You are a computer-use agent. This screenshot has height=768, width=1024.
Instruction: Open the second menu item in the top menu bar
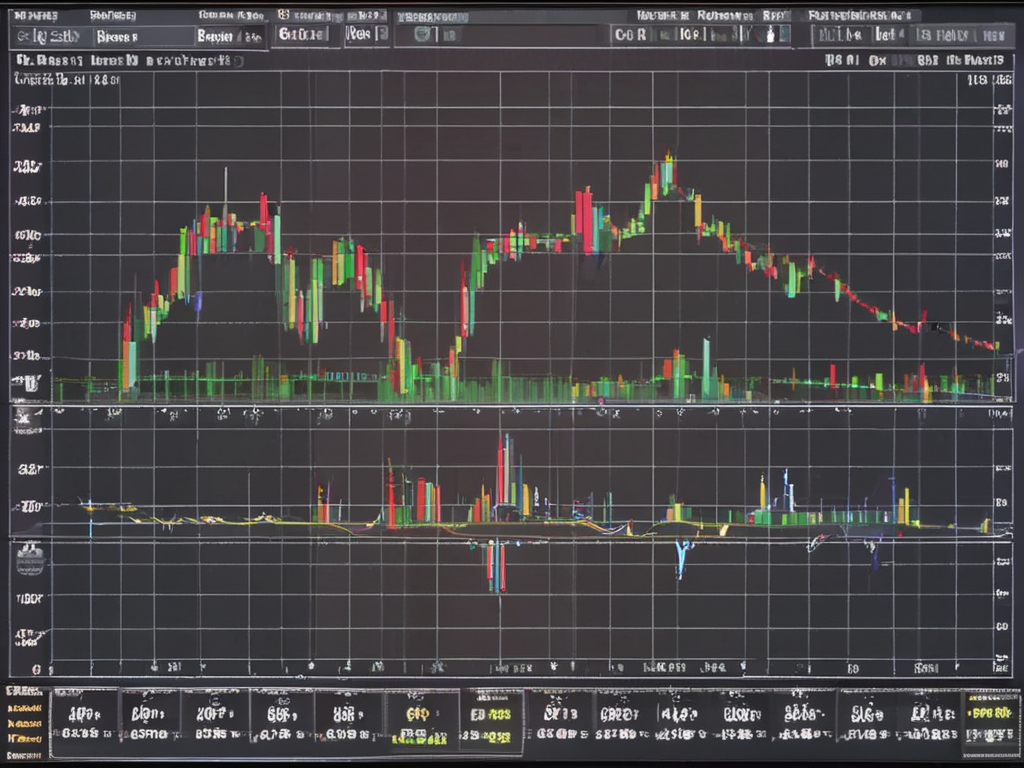tap(113, 16)
